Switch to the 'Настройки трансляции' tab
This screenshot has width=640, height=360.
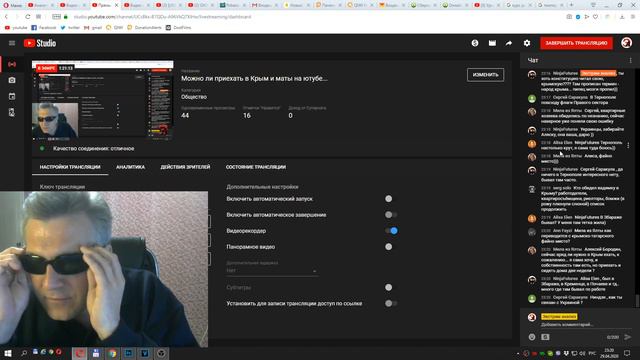click(70, 167)
